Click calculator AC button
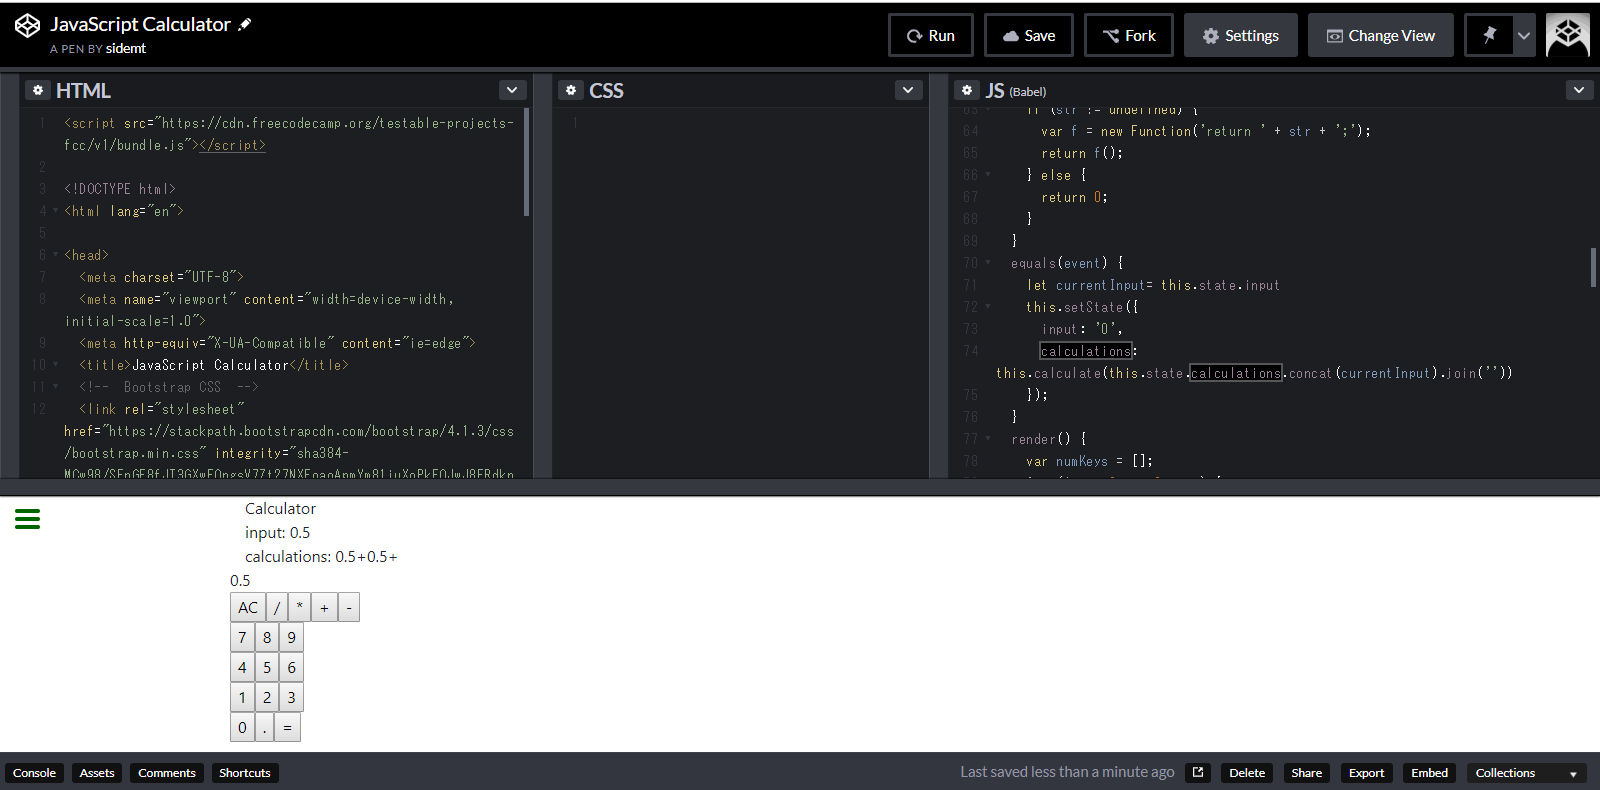 click(248, 607)
